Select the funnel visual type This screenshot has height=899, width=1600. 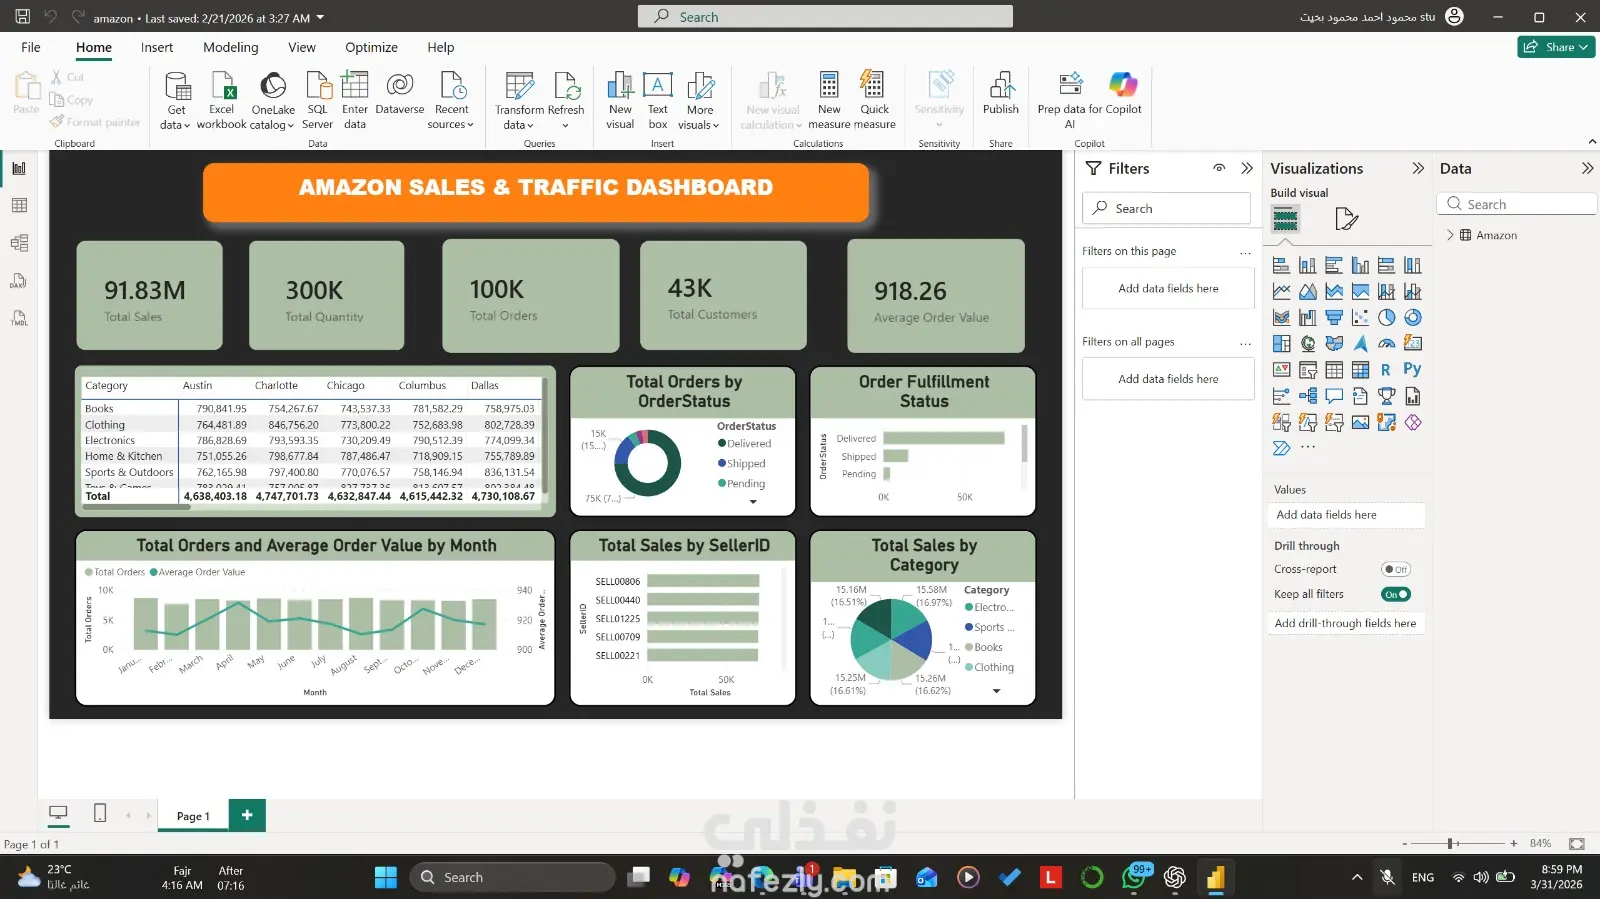coord(1334,317)
